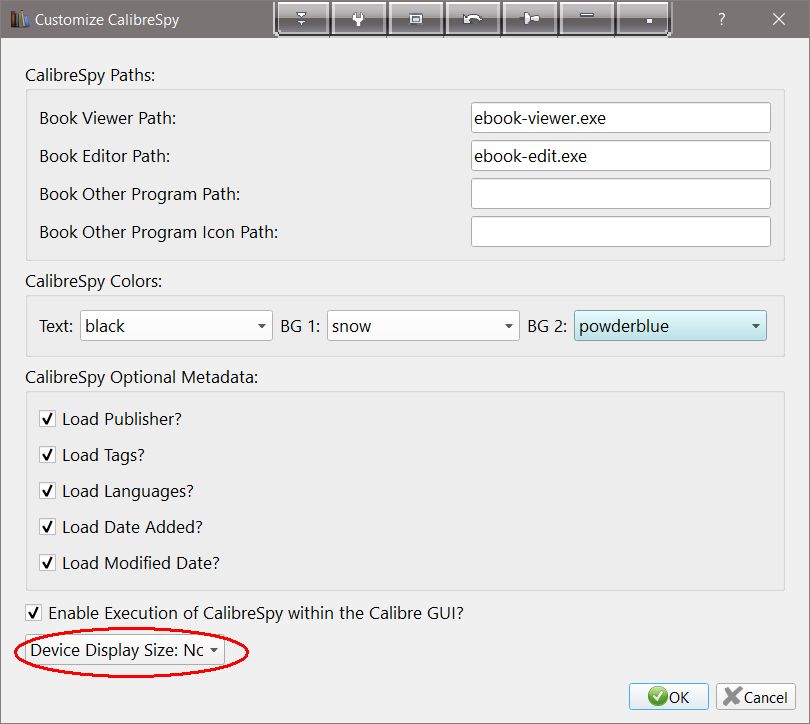
Task: Click the double-arrow collapse icon in title bar
Action: pos(302,19)
